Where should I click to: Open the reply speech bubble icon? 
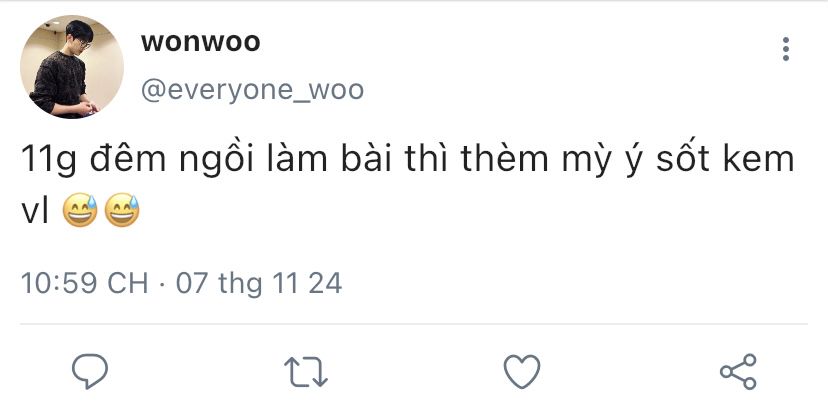90,371
